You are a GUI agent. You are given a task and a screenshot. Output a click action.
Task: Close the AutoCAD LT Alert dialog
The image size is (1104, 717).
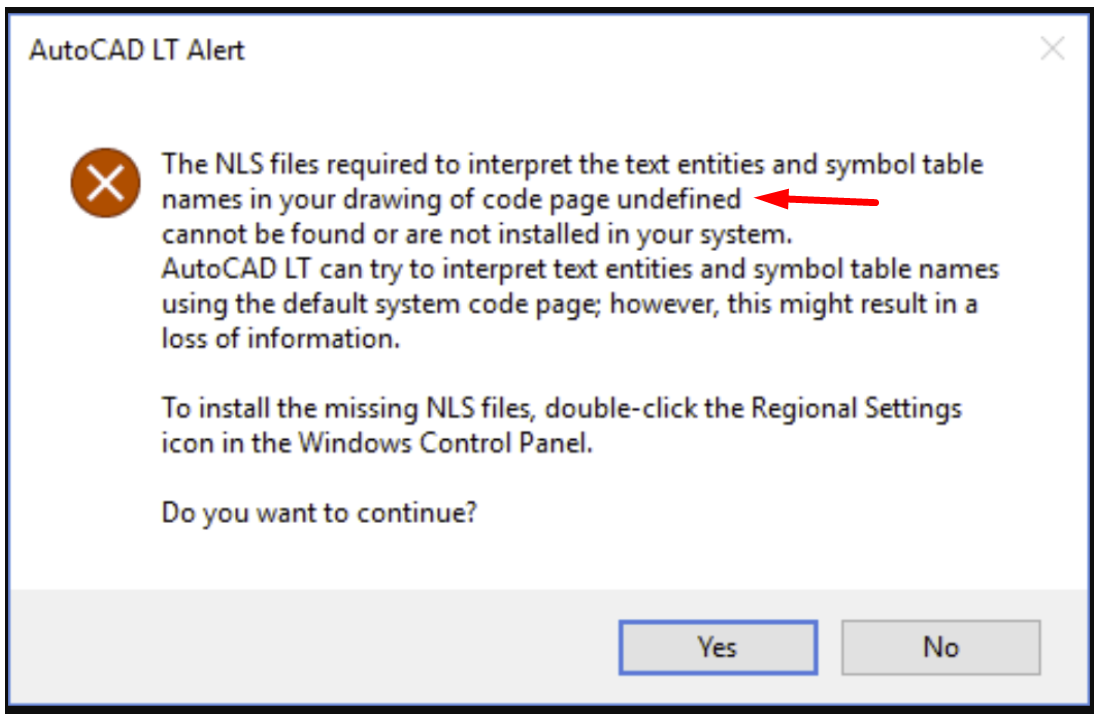[x=1052, y=49]
